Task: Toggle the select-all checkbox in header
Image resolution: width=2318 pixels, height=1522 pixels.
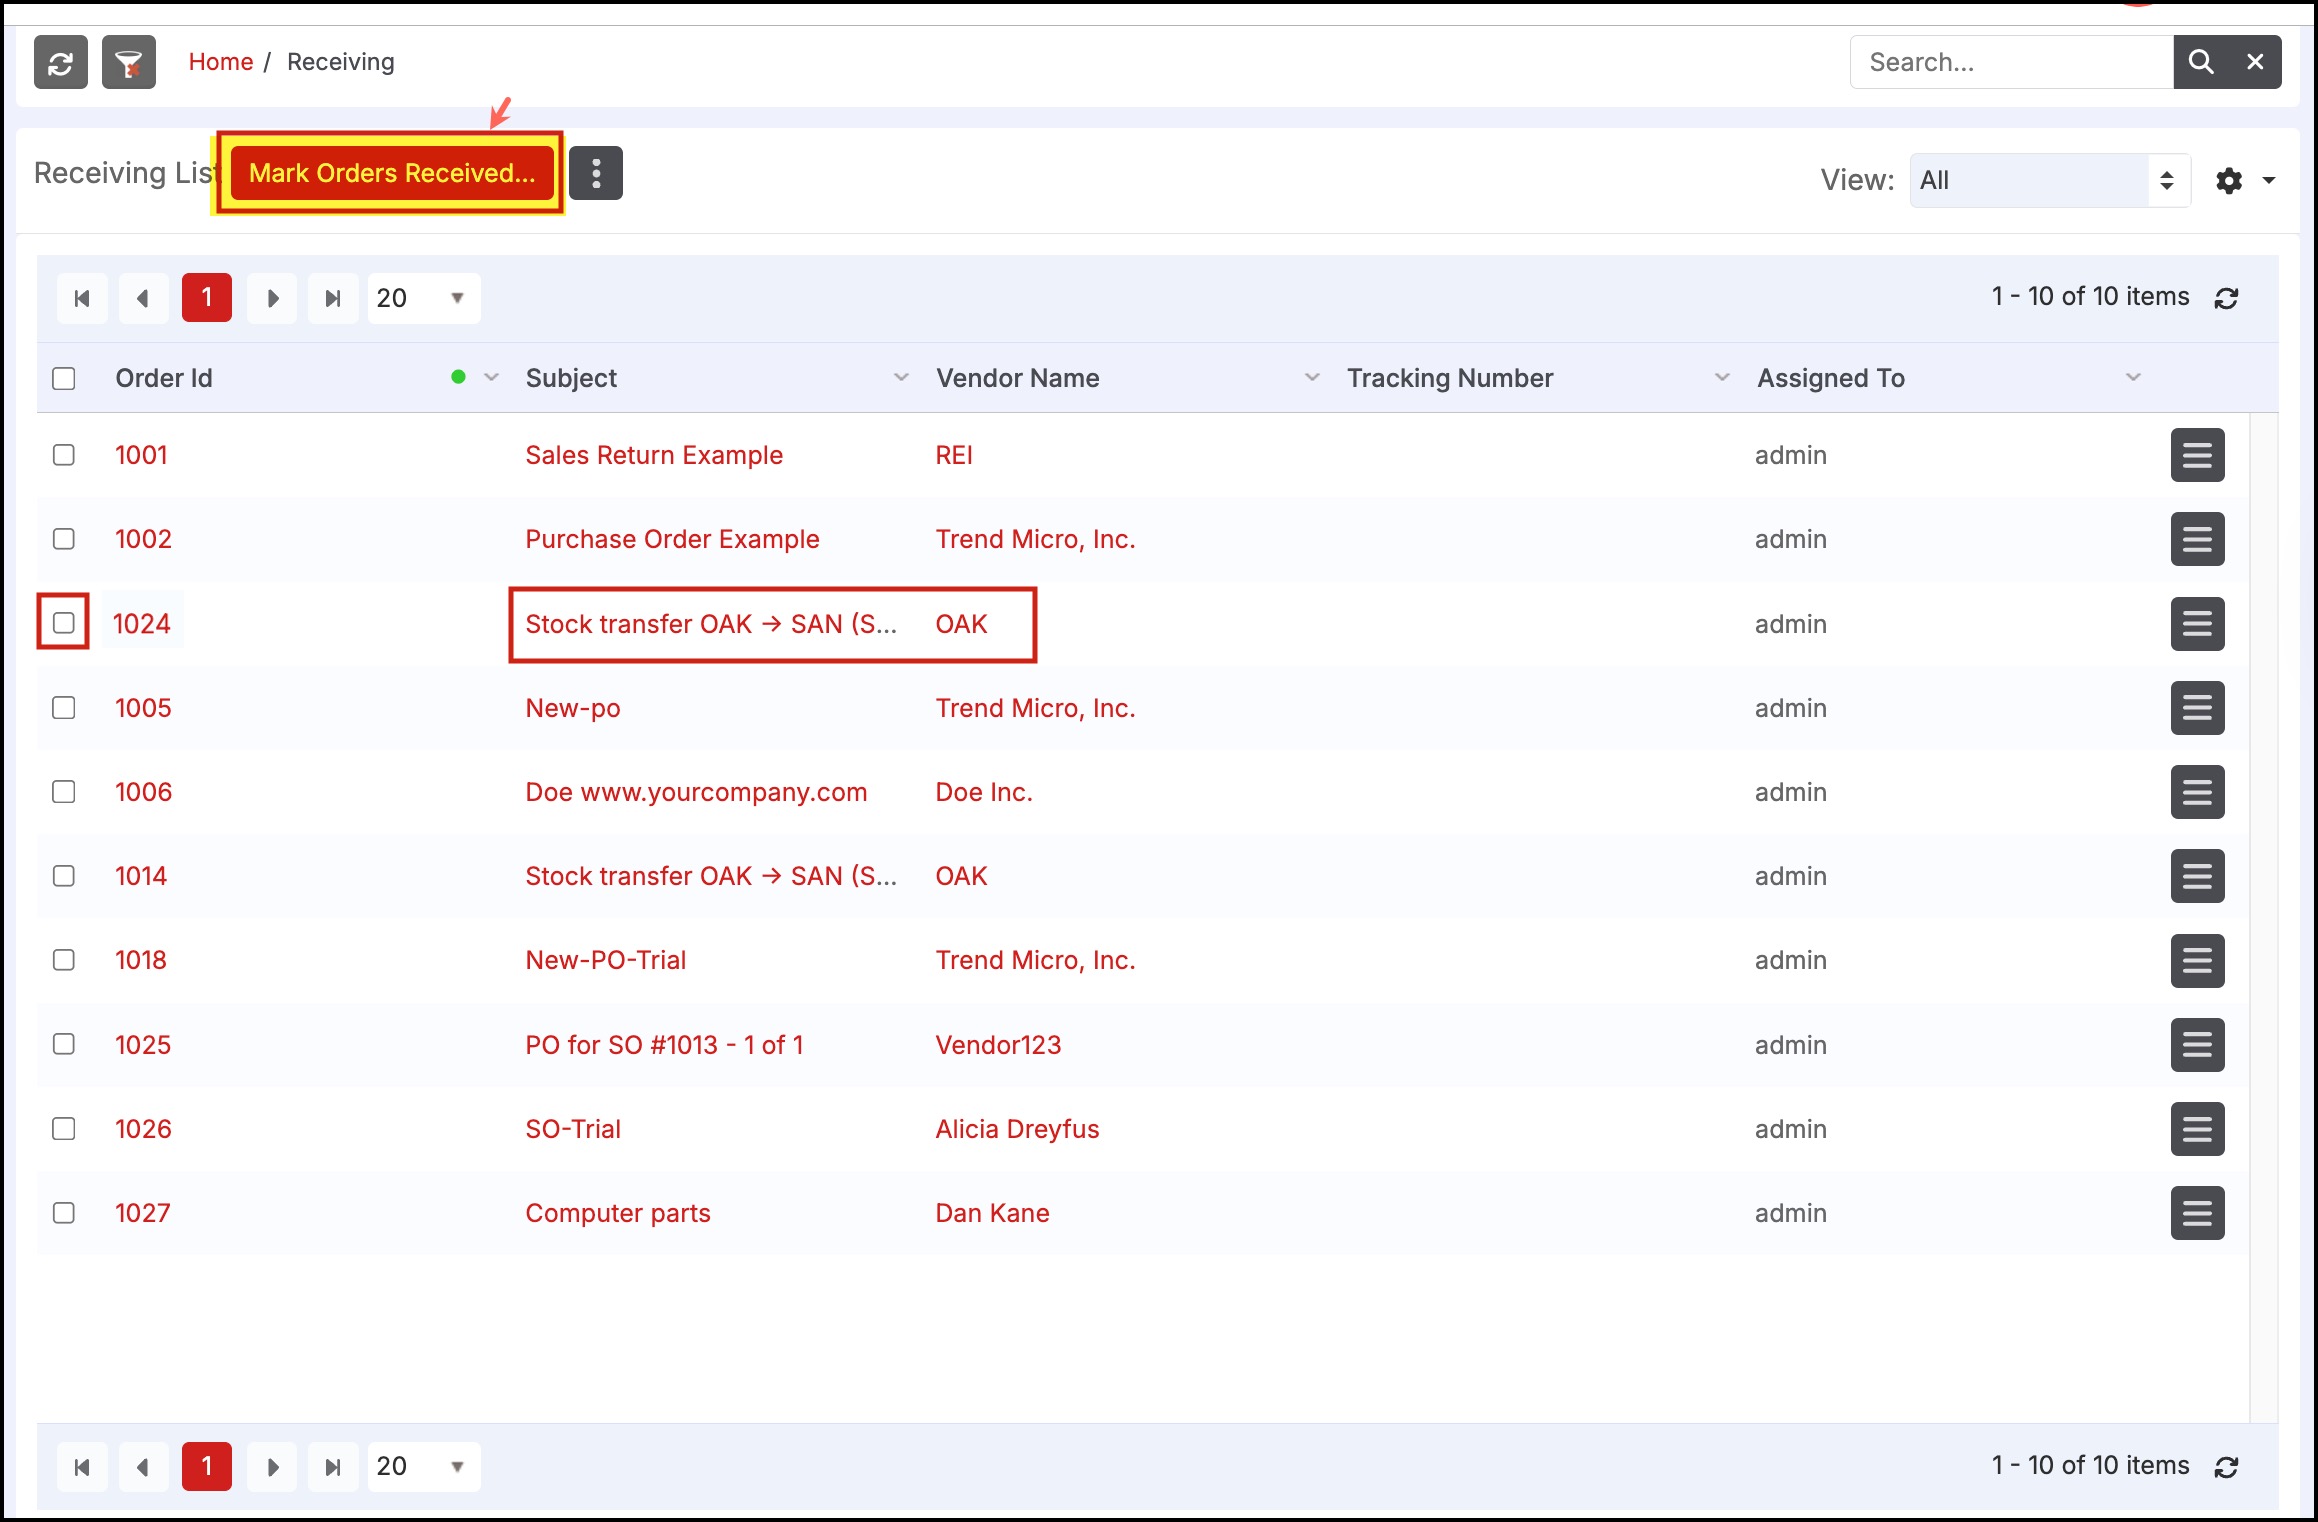Action: pyautogui.click(x=64, y=379)
